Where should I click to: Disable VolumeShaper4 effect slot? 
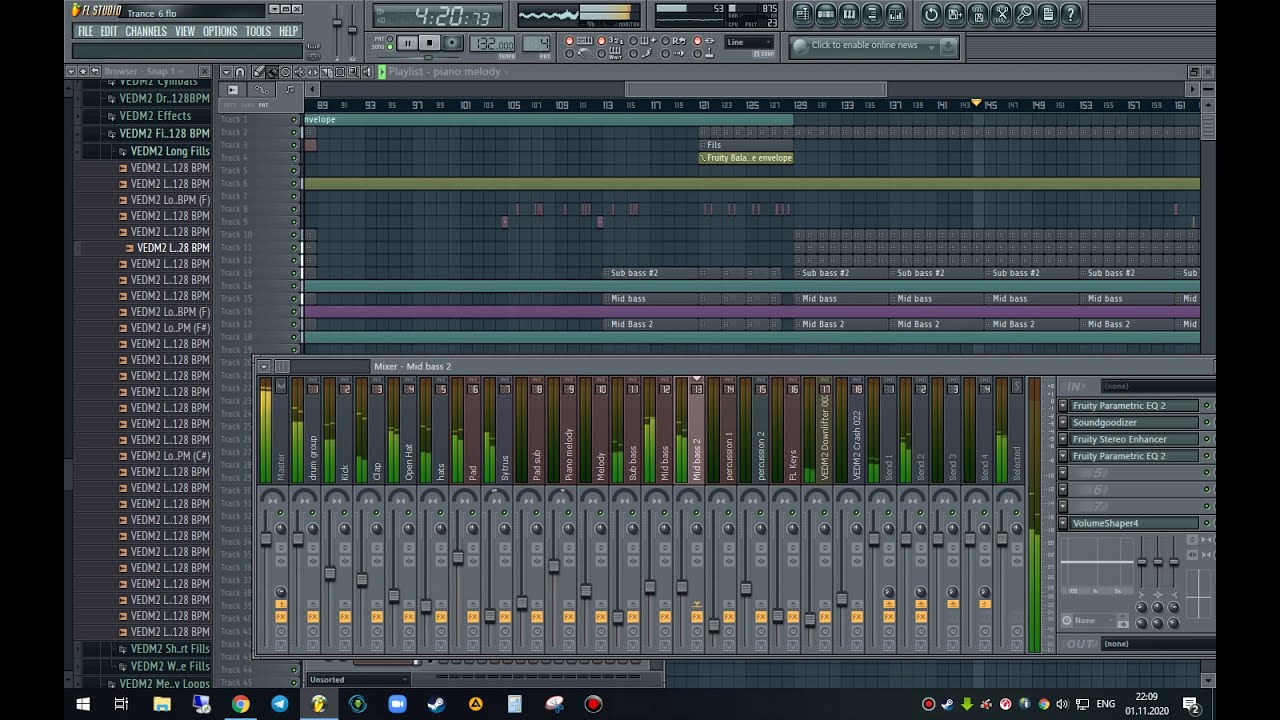click(1206, 523)
